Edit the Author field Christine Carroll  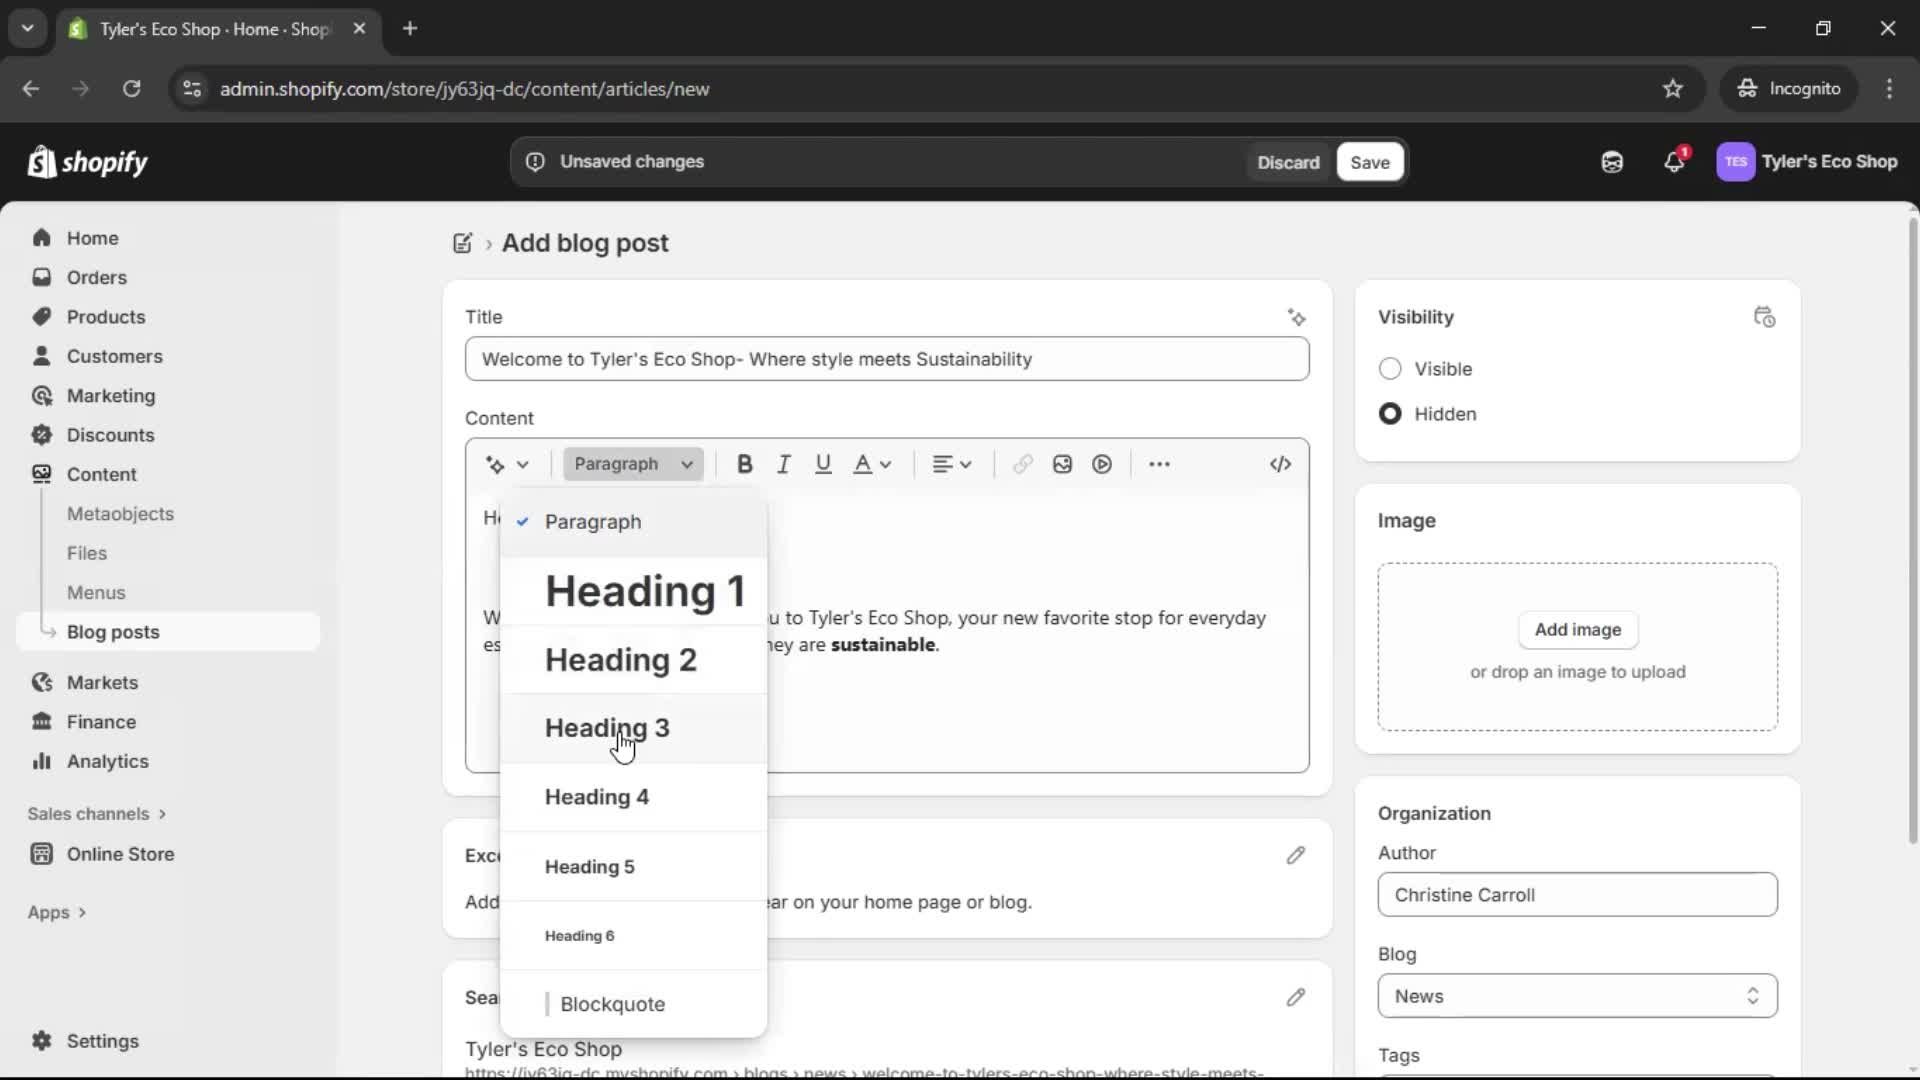1576,894
